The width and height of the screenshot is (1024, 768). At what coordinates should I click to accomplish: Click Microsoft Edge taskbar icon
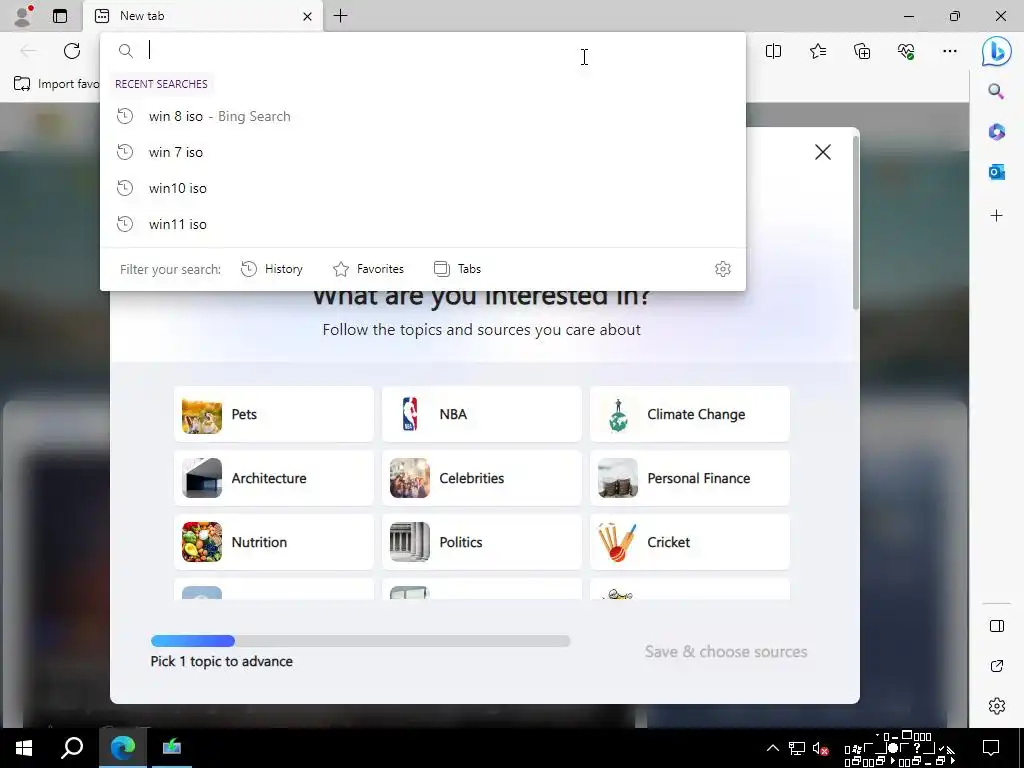pos(123,748)
